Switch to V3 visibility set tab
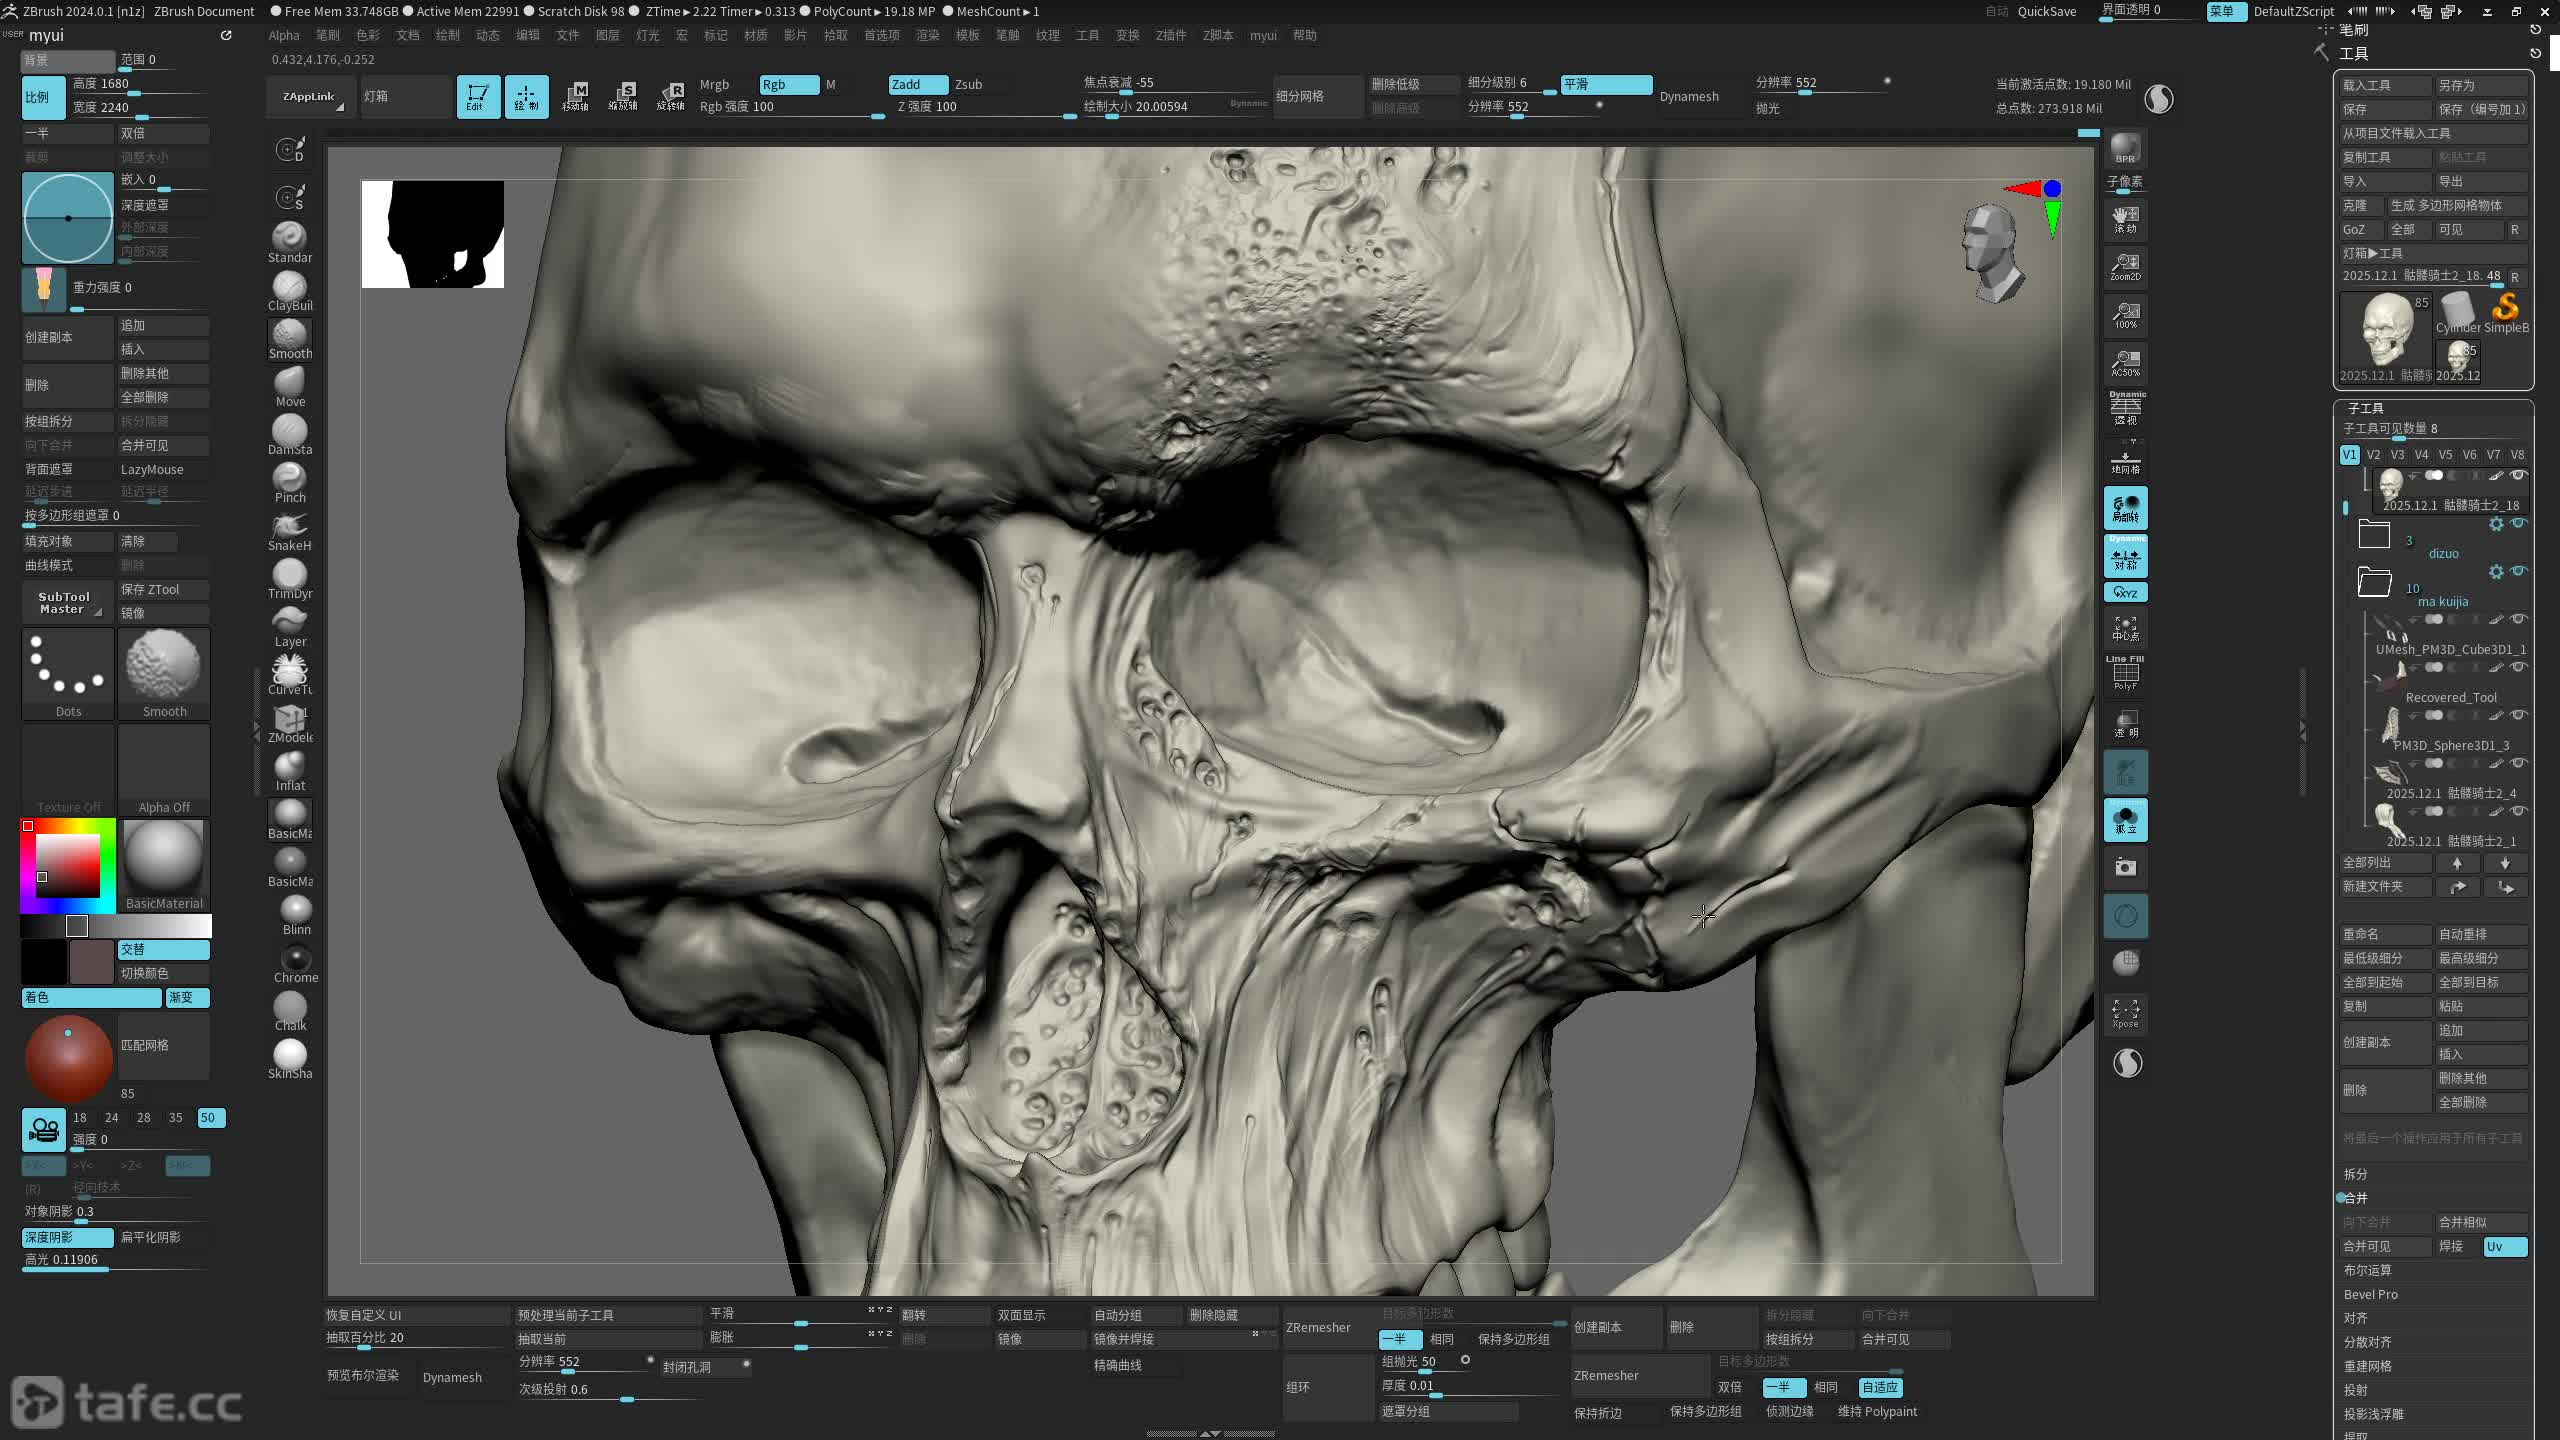Image resolution: width=2560 pixels, height=1440 pixels. [x=2397, y=454]
